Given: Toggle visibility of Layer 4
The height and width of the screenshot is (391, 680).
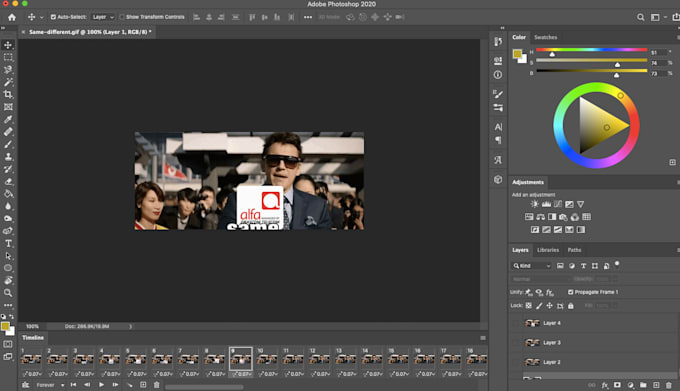Looking at the screenshot, I should coord(516,323).
